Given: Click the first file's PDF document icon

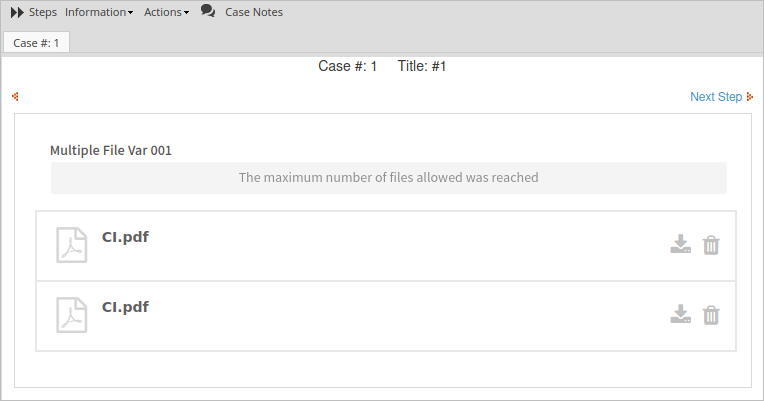Looking at the screenshot, I should click(x=71, y=245).
